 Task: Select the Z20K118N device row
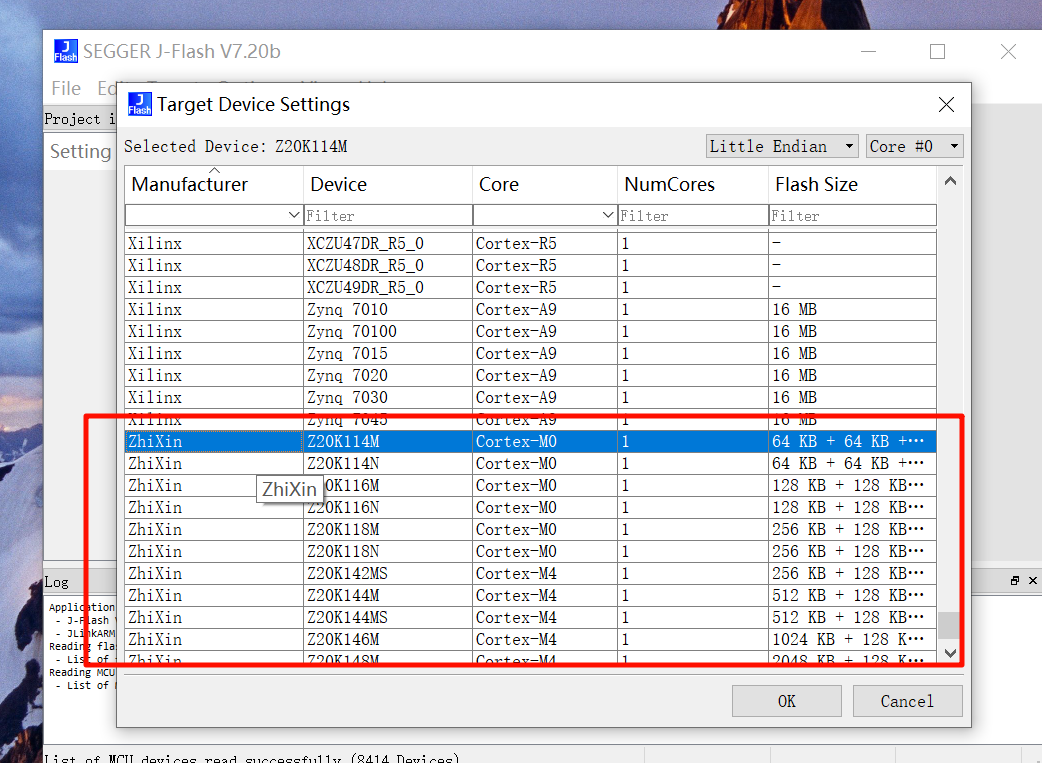[x=530, y=551]
